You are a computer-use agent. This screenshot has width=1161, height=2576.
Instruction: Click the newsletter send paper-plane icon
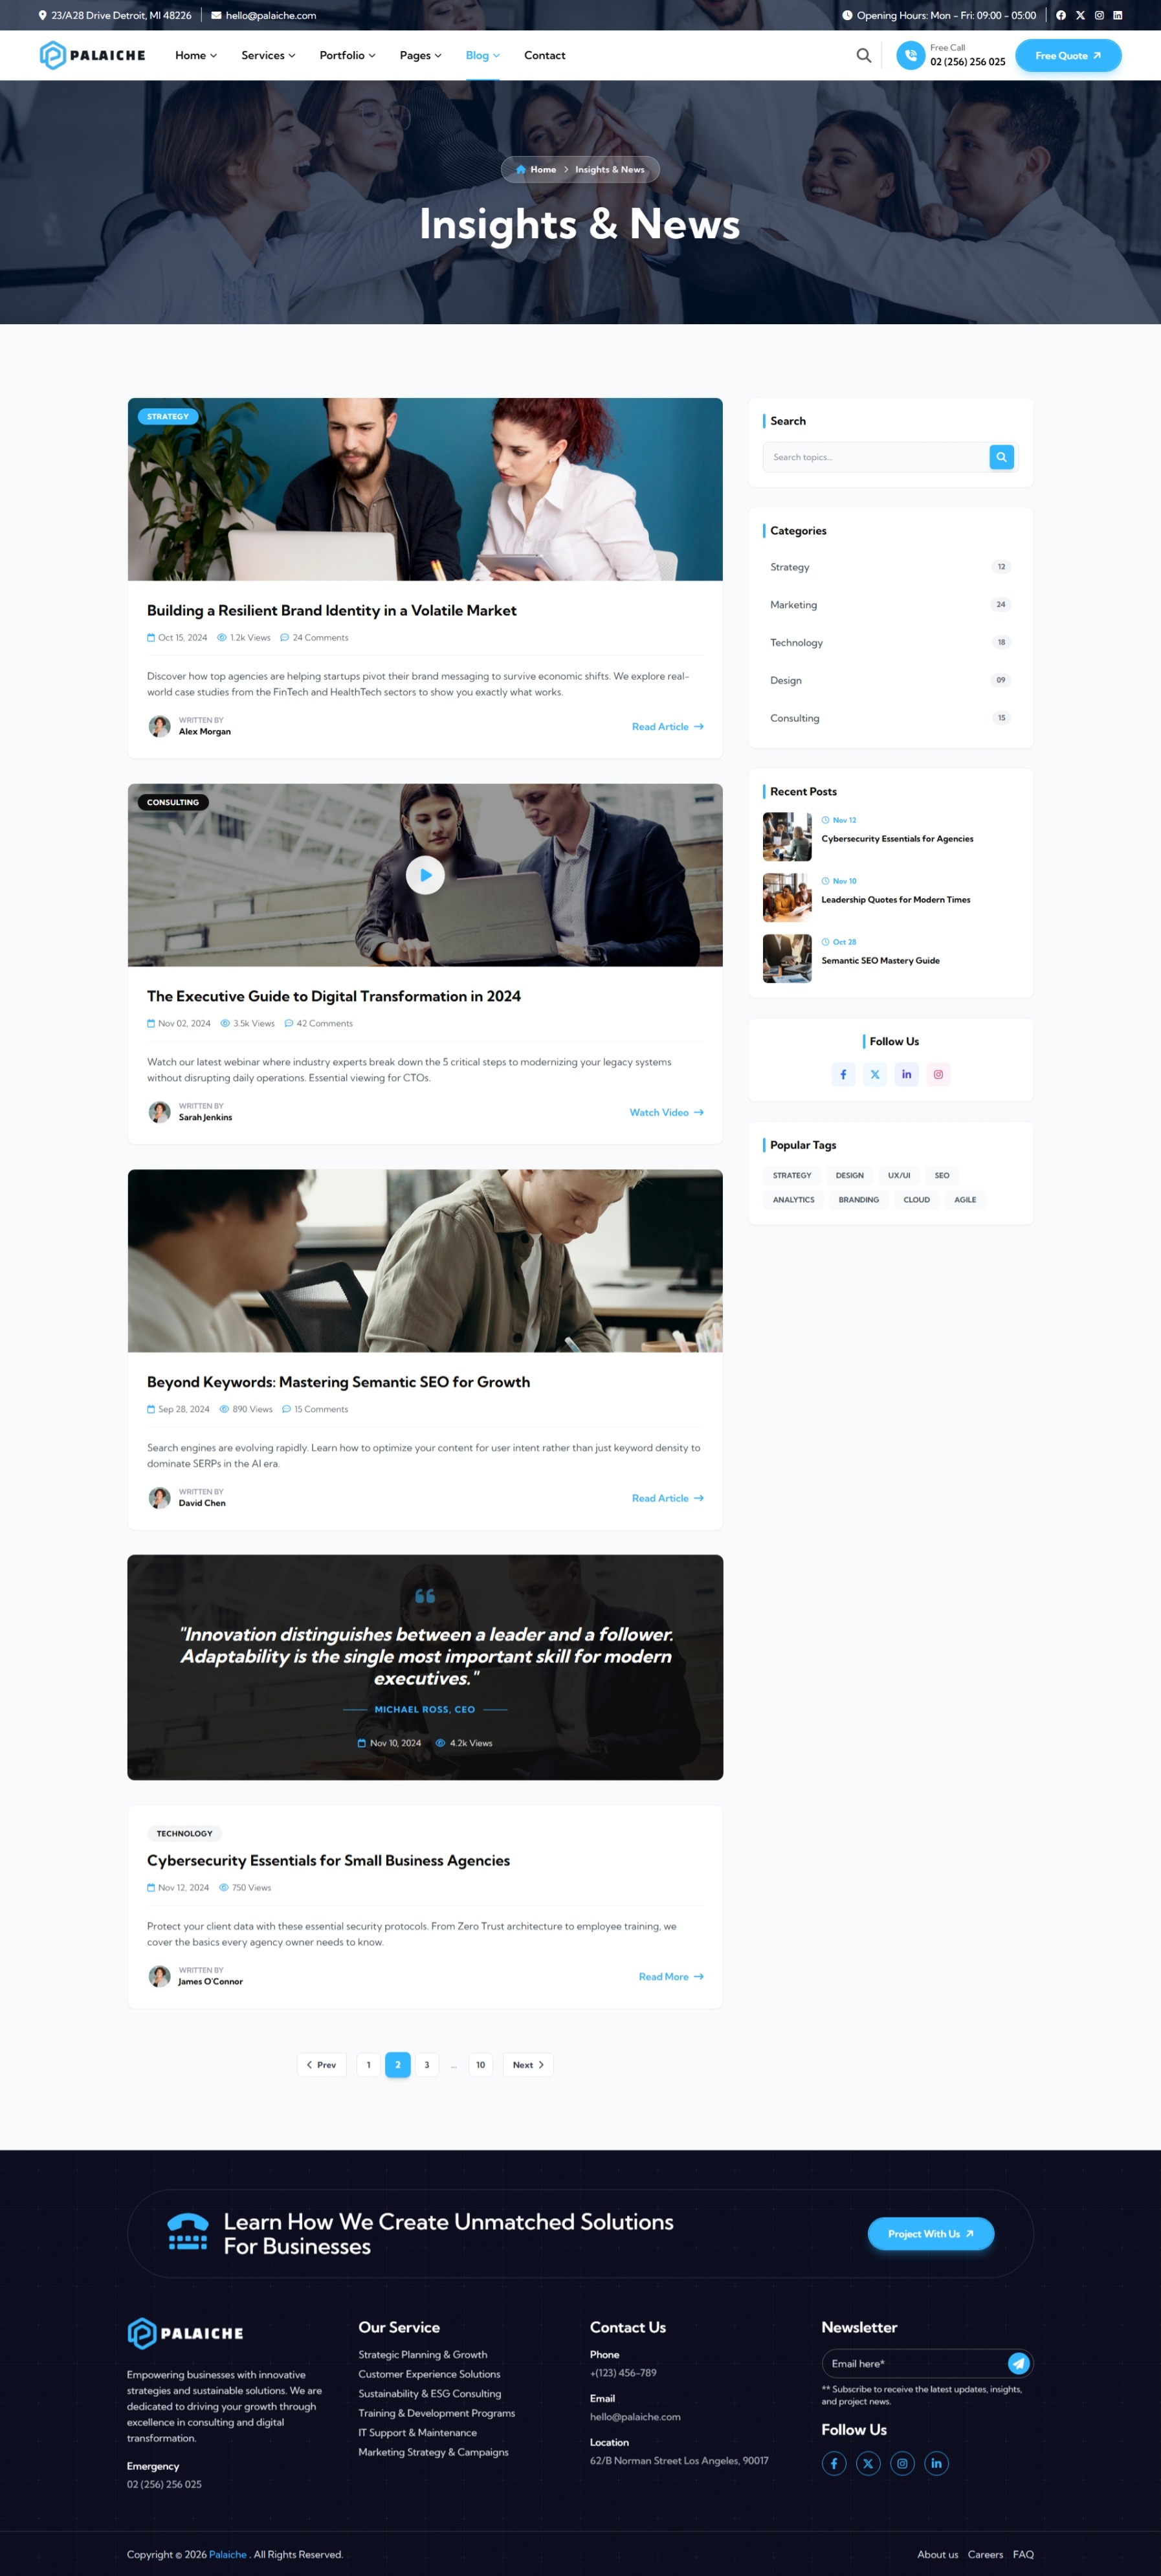tap(1018, 2363)
